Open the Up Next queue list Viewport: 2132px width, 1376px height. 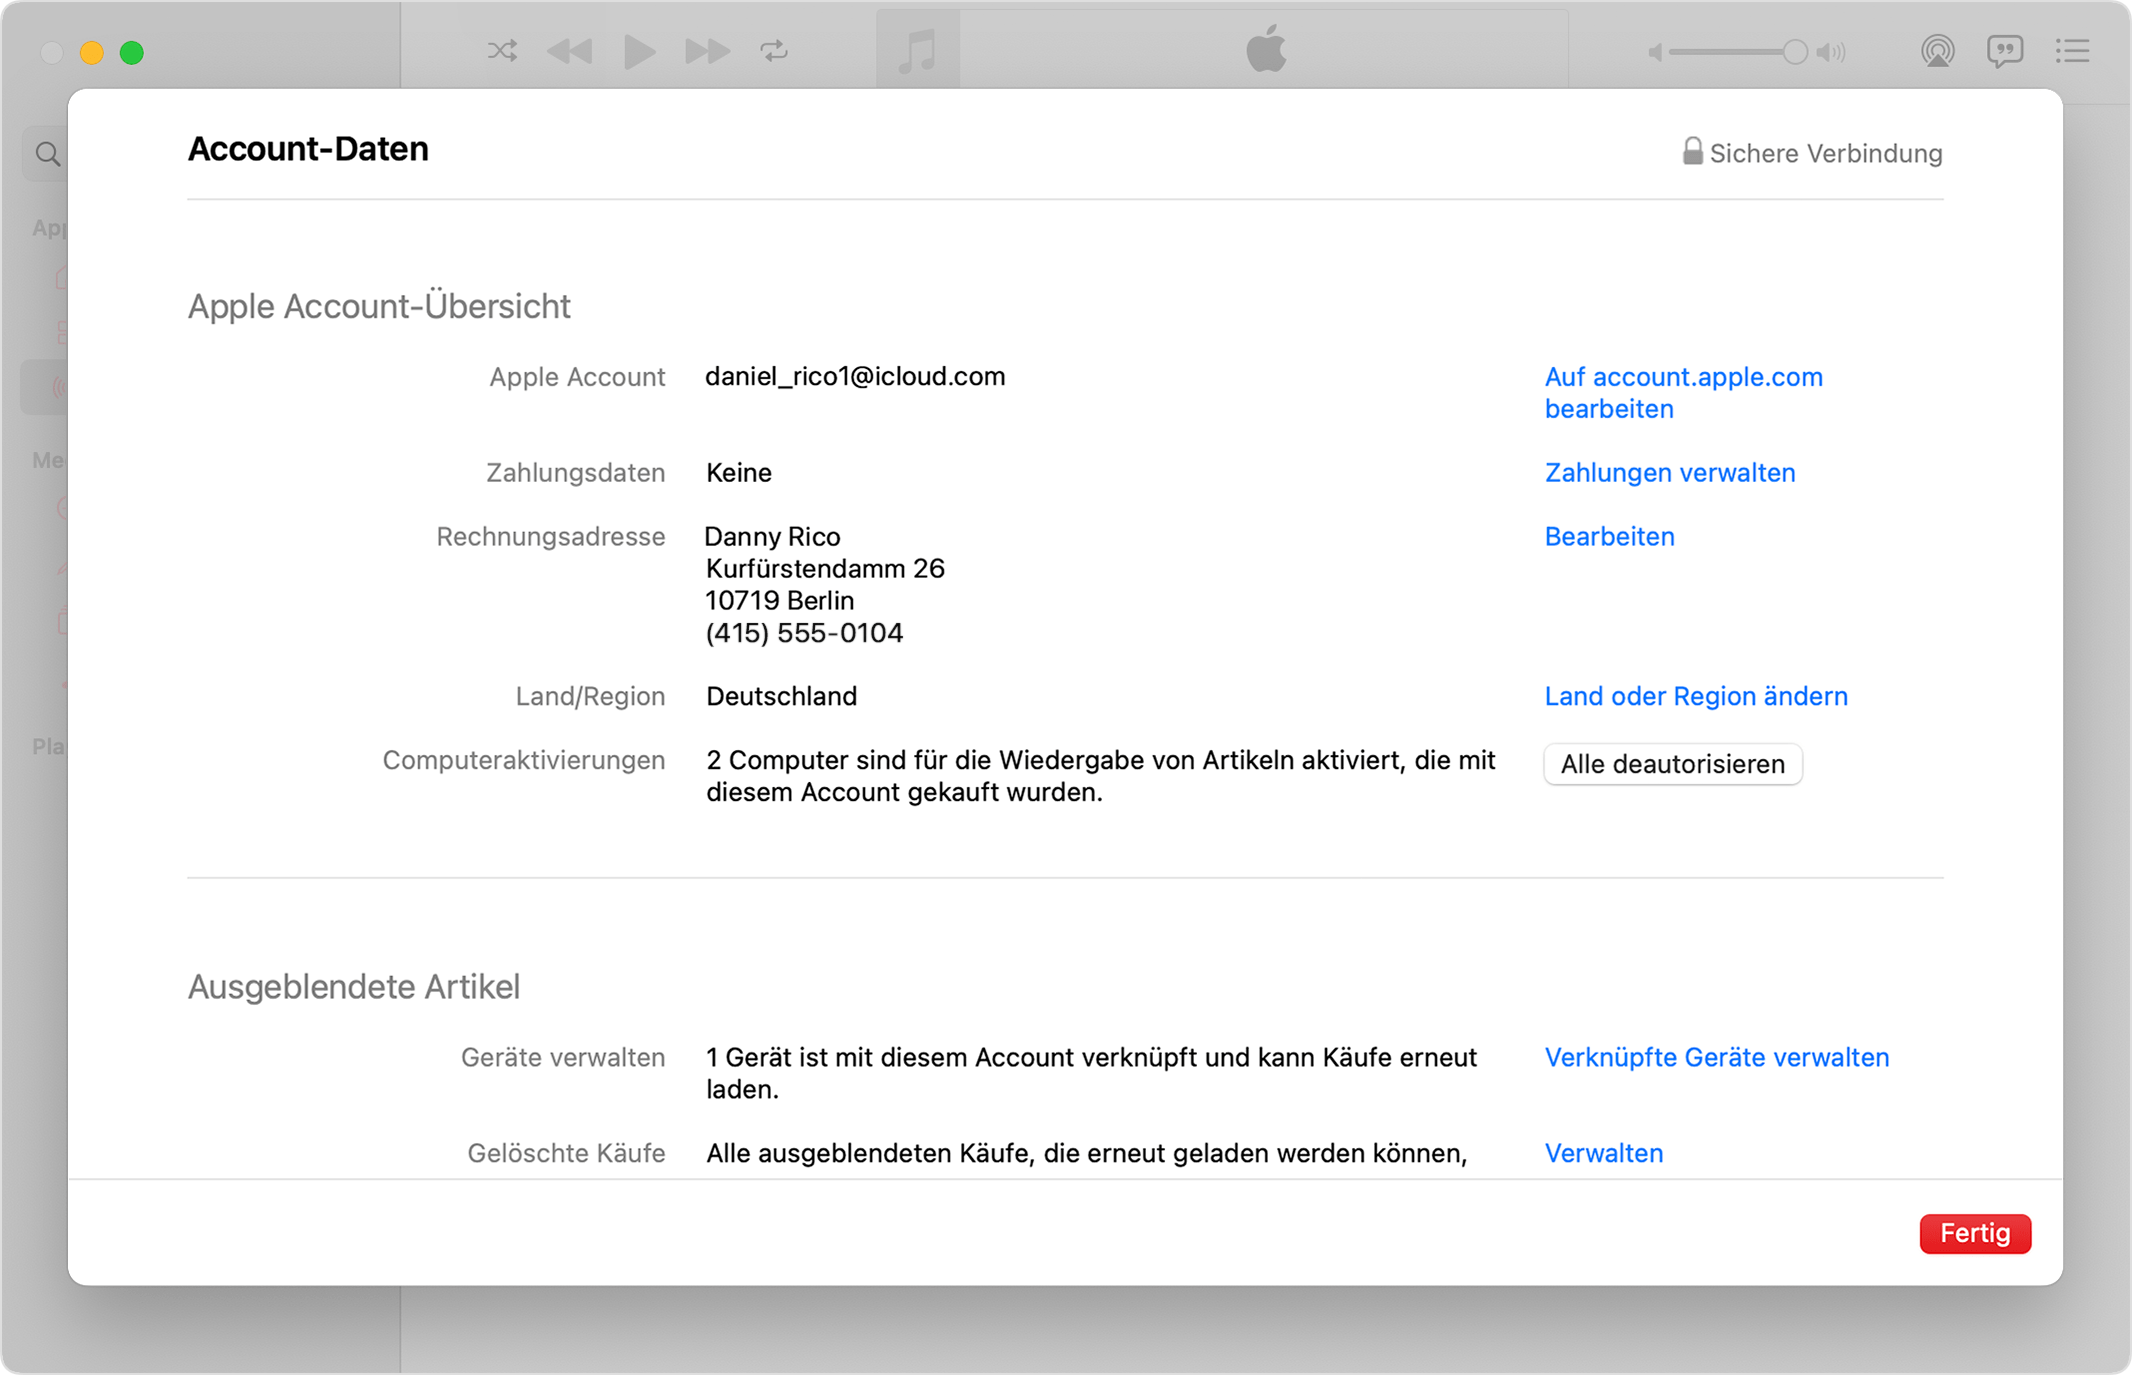2073,51
